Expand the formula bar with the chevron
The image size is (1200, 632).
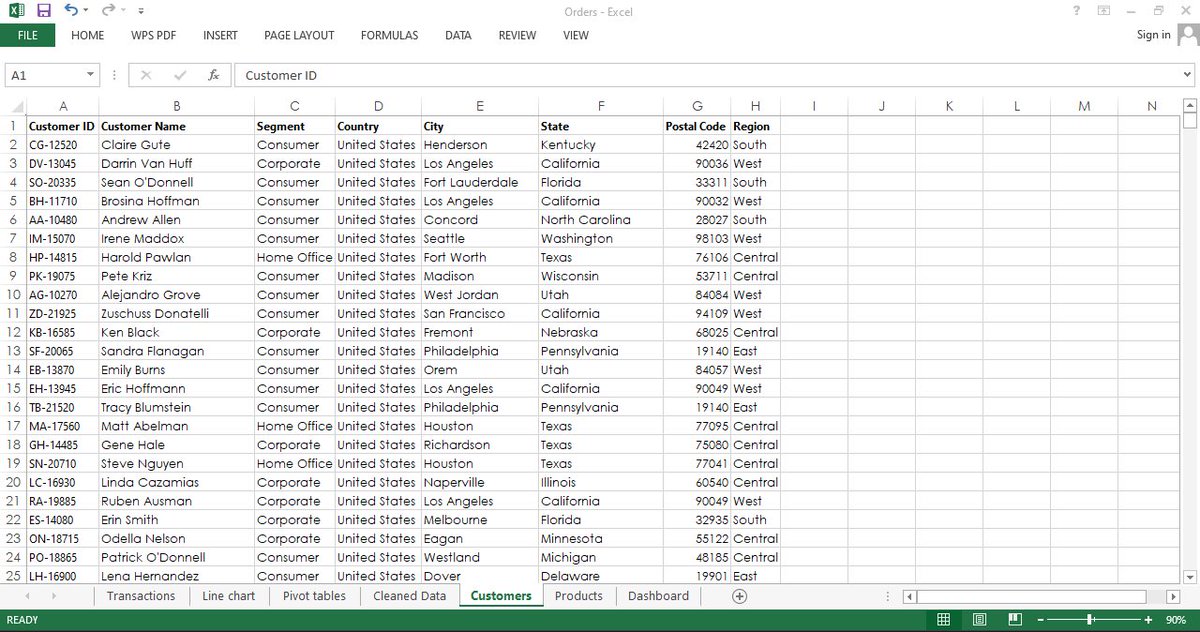1188,75
